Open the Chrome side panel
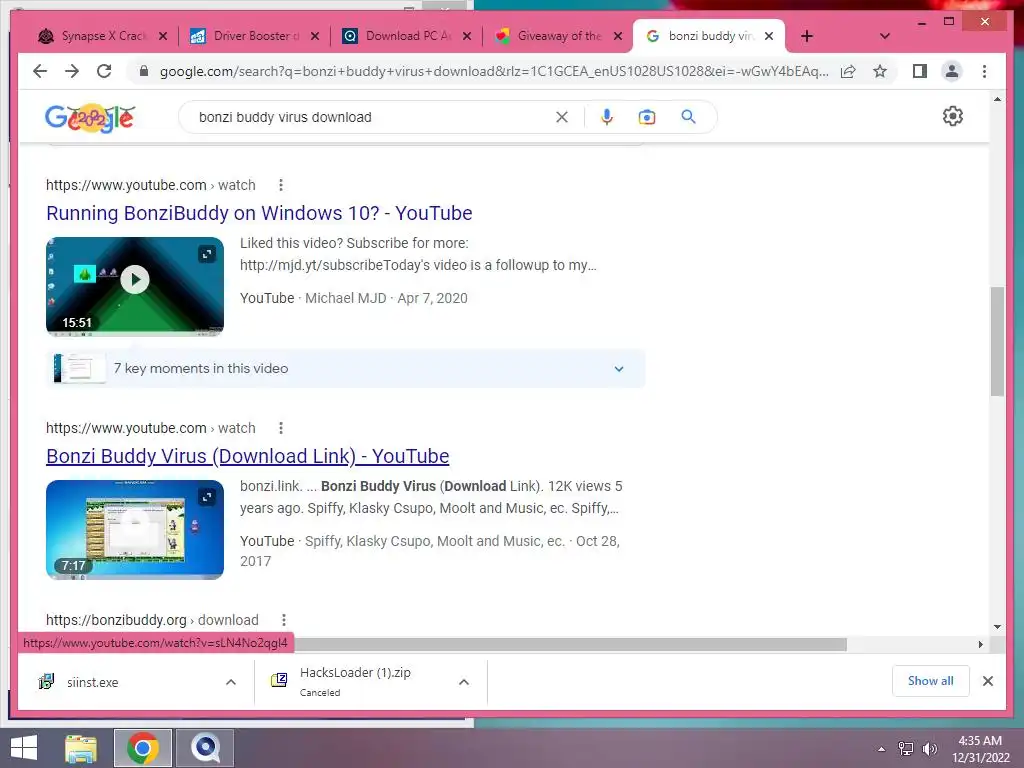 [x=920, y=71]
